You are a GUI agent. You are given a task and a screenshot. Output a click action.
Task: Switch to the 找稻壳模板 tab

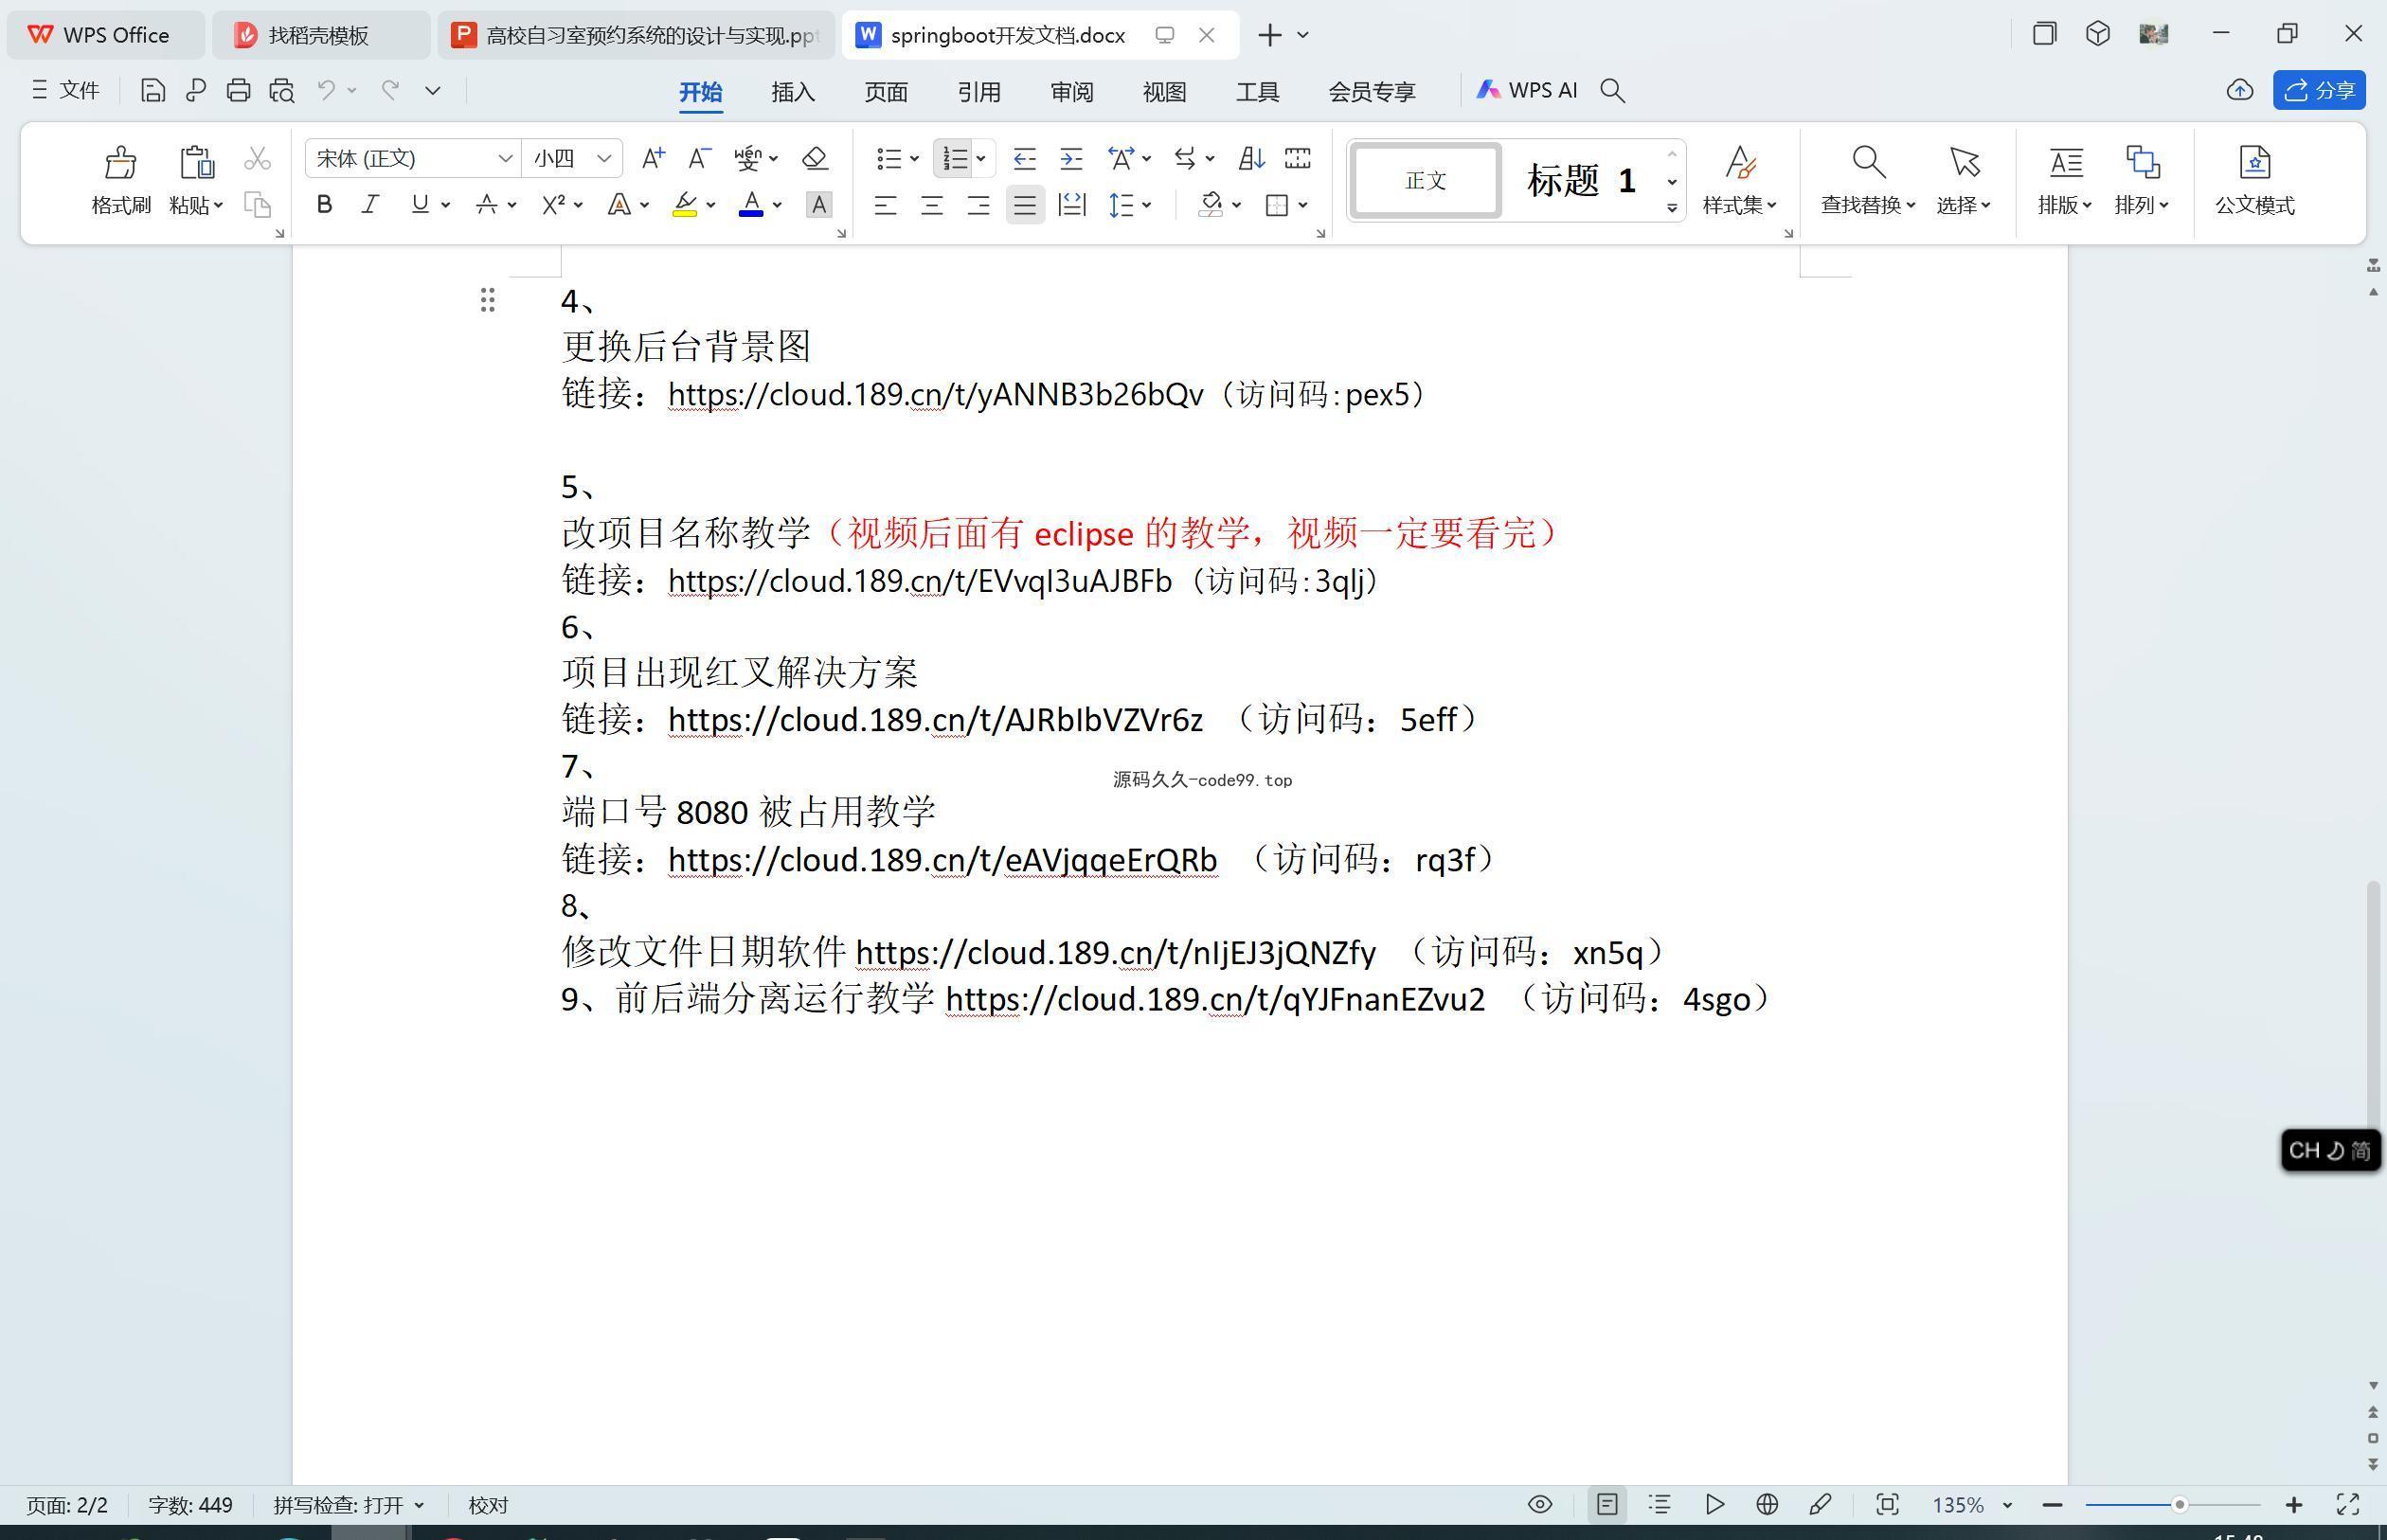point(321,35)
